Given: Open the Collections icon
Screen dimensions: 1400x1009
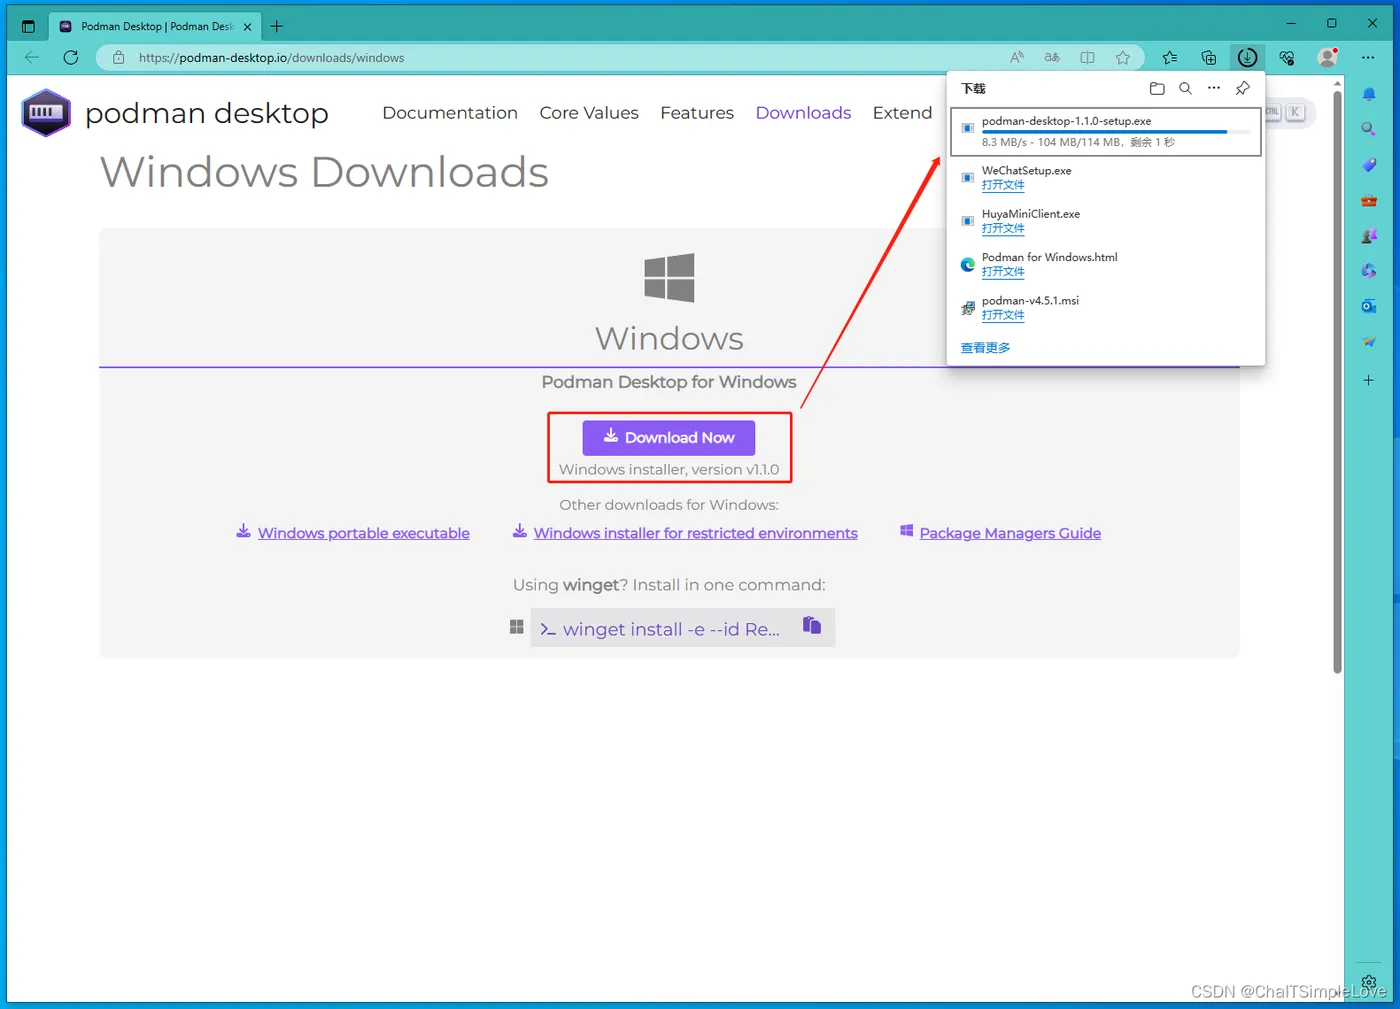Looking at the screenshot, I should (x=1209, y=58).
